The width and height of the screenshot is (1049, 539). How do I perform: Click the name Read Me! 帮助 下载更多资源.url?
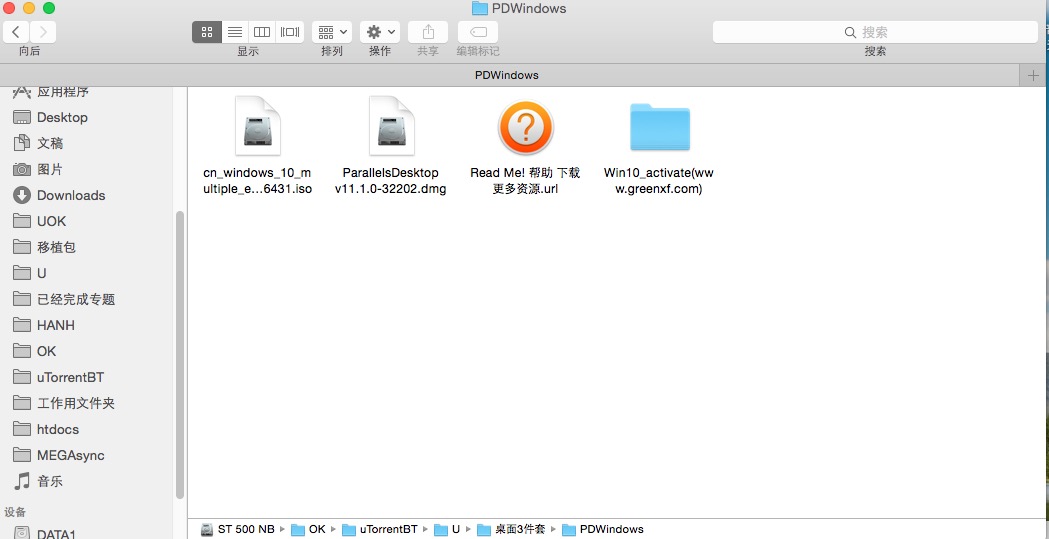coord(525,181)
